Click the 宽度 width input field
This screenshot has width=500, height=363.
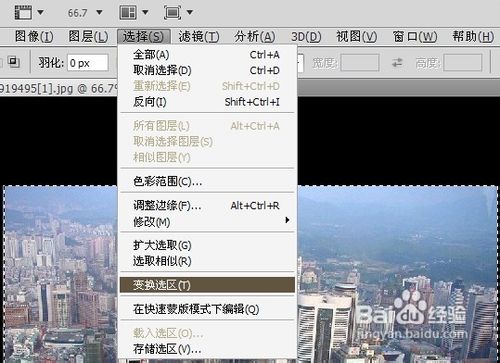[360, 63]
